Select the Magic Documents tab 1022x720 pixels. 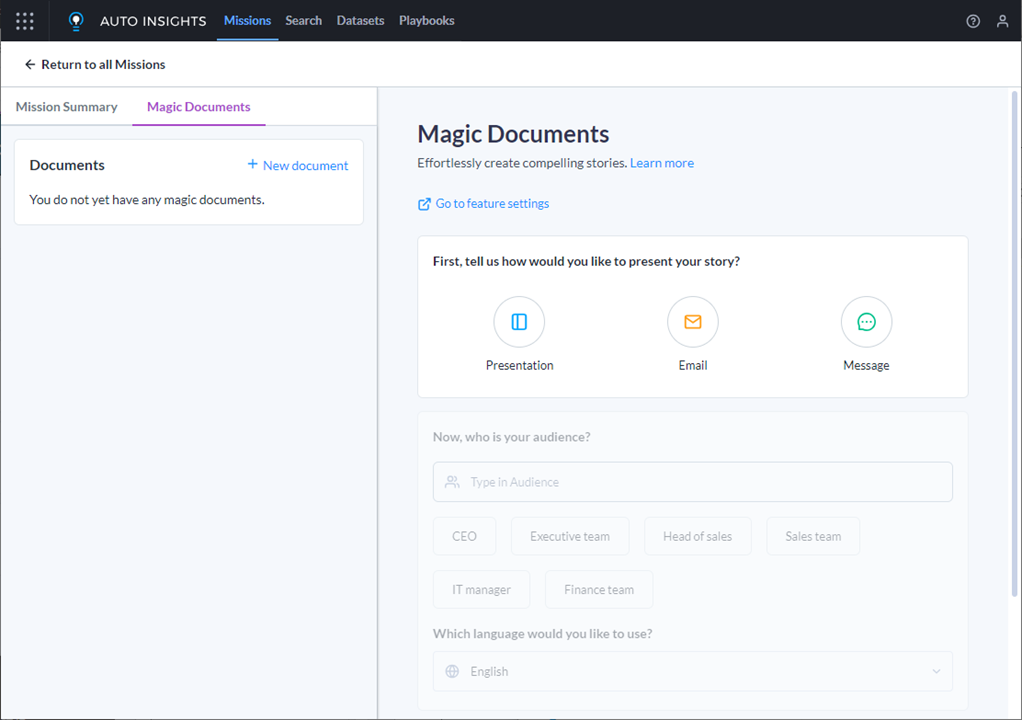point(199,106)
